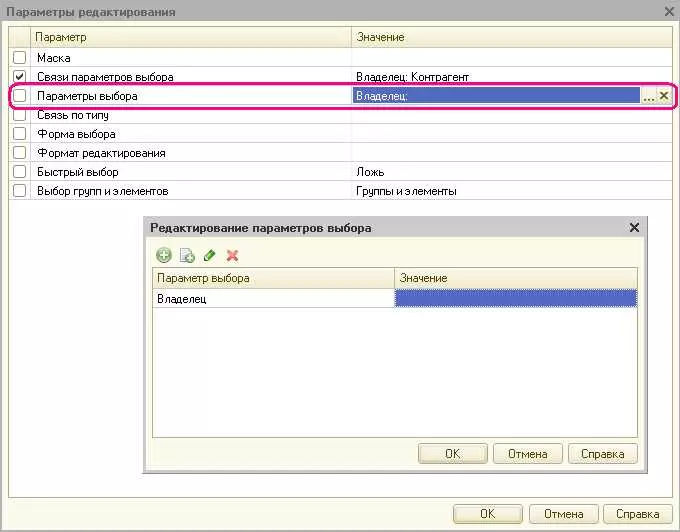Click Отмена in the Редактирование параметров выбора dialog
The width and height of the screenshot is (680, 532).
pos(527,454)
